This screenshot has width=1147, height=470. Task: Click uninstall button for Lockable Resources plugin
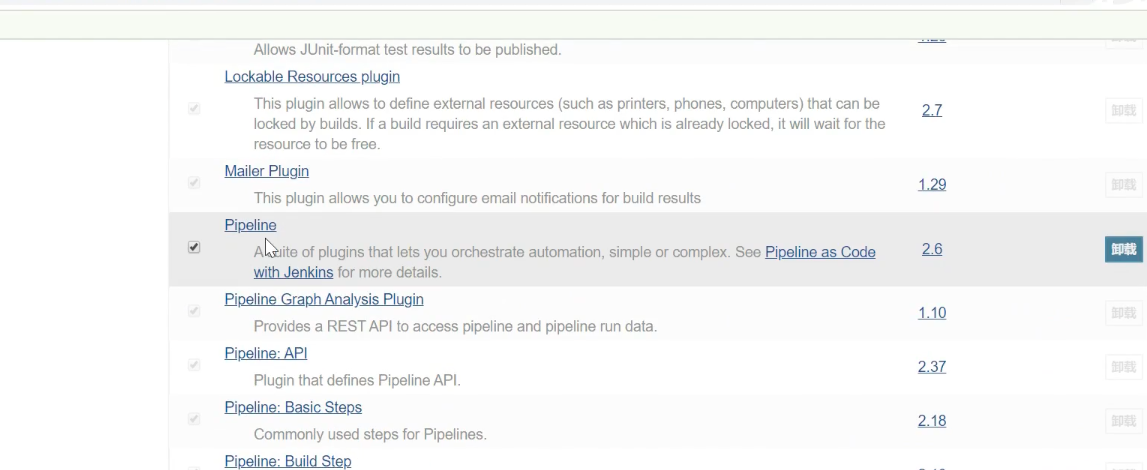point(1124,110)
